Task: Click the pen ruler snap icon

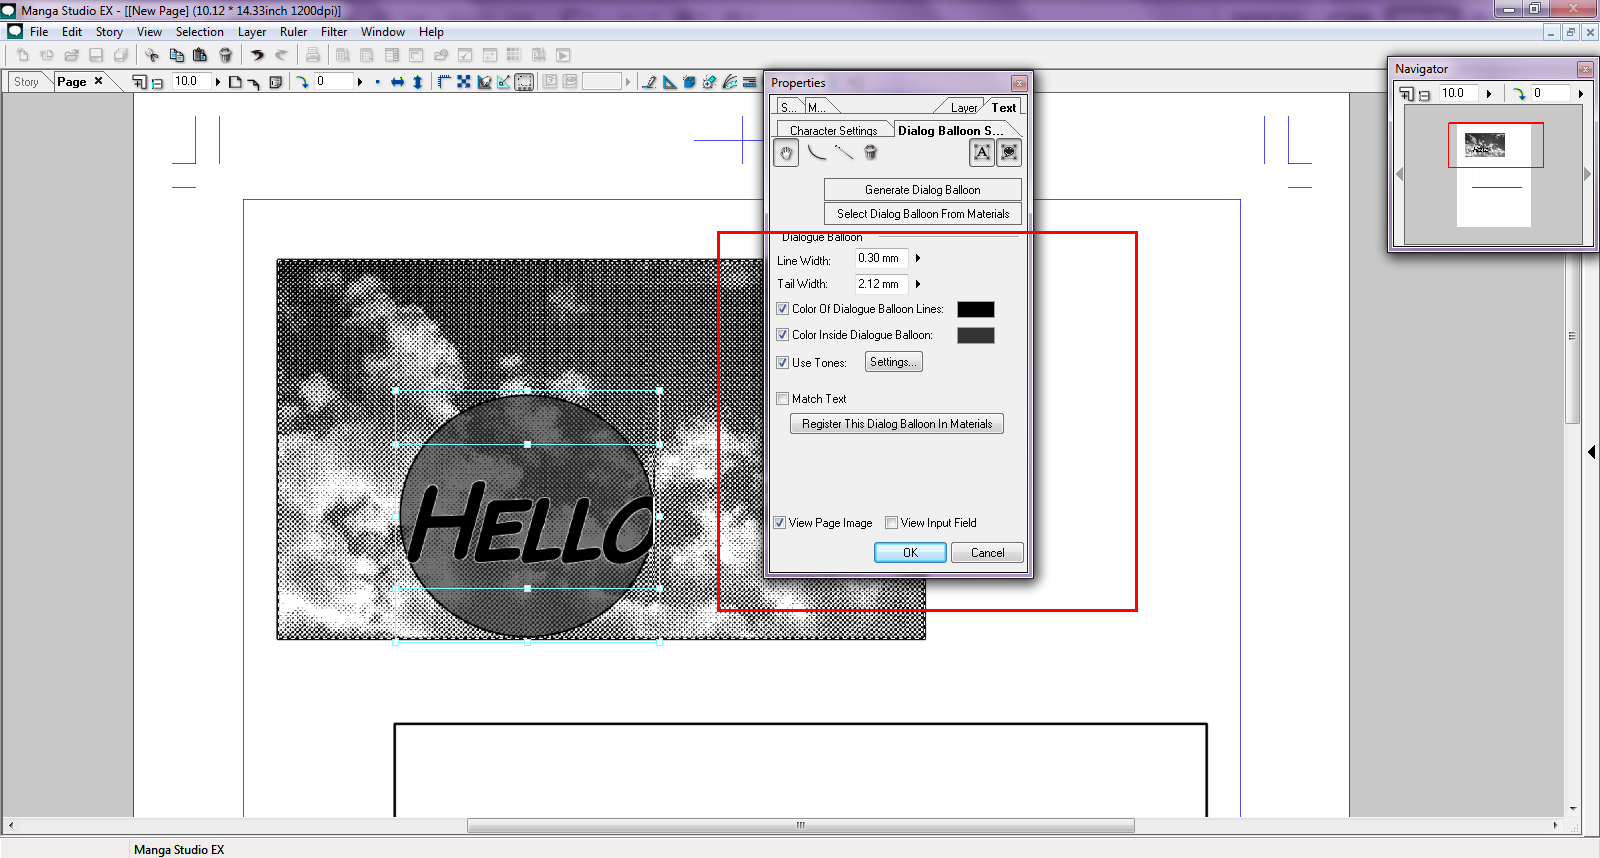Action: point(649,82)
